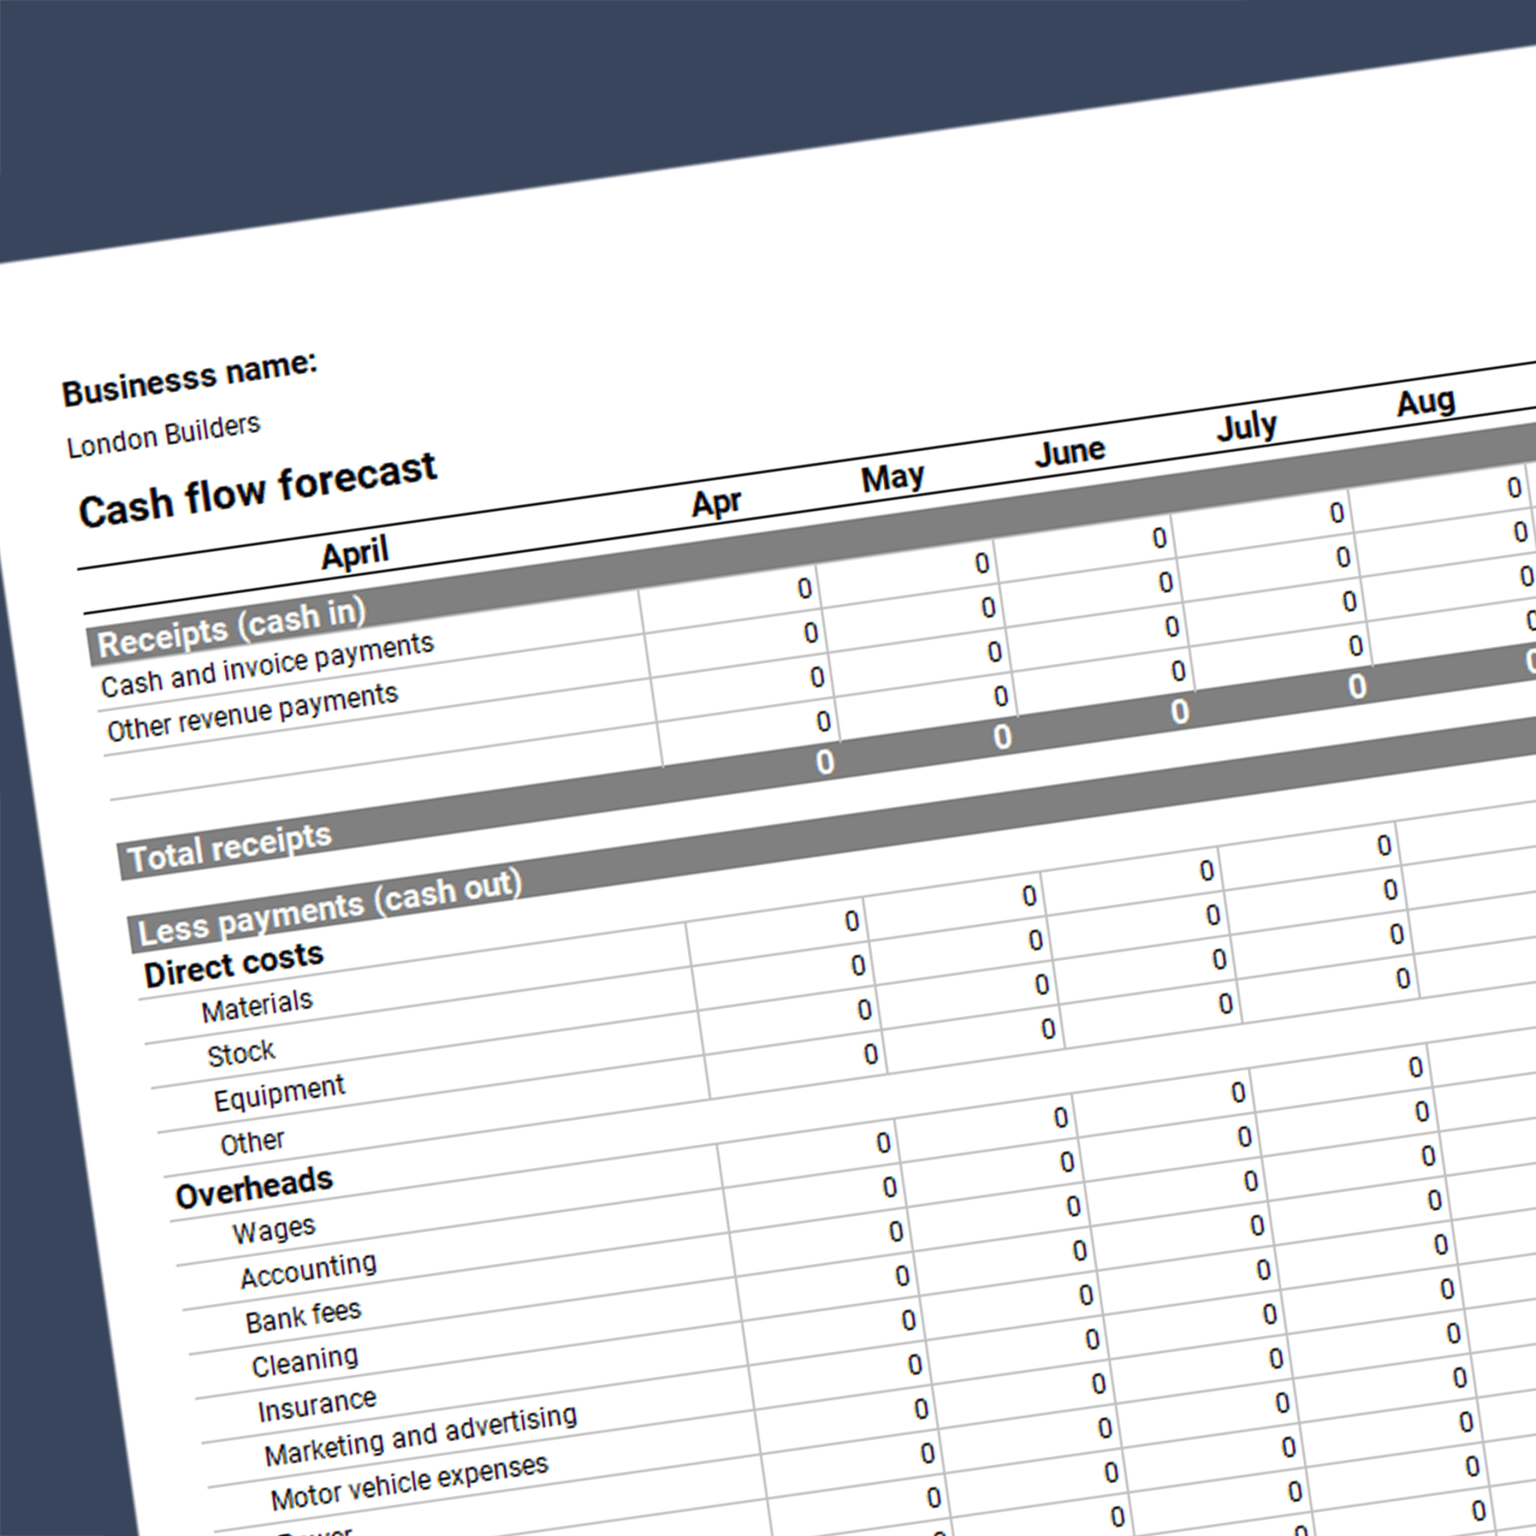Viewport: 1536px width, 1536px height.
Task: Select the May column header
Action: click(891, 476)
